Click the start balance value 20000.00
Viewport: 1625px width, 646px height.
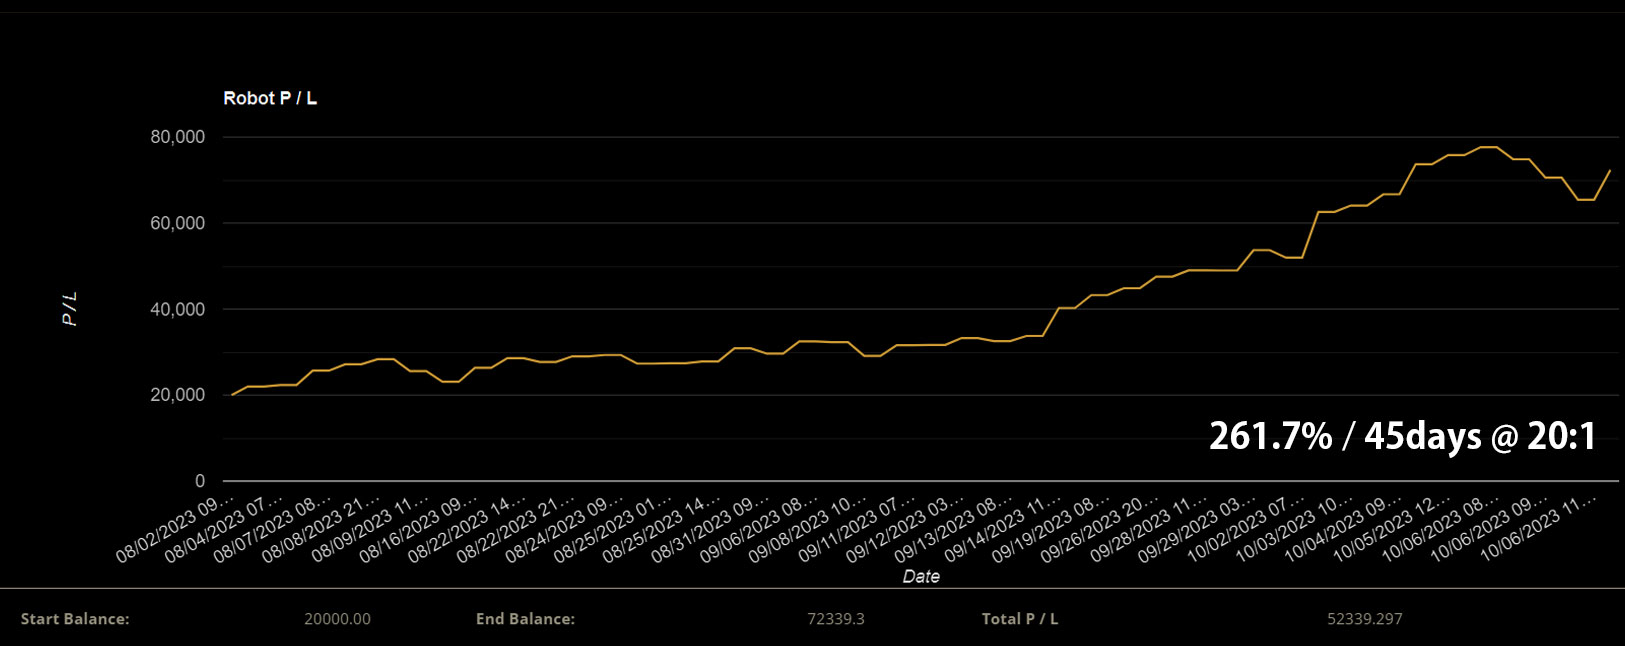pos(337,619)
